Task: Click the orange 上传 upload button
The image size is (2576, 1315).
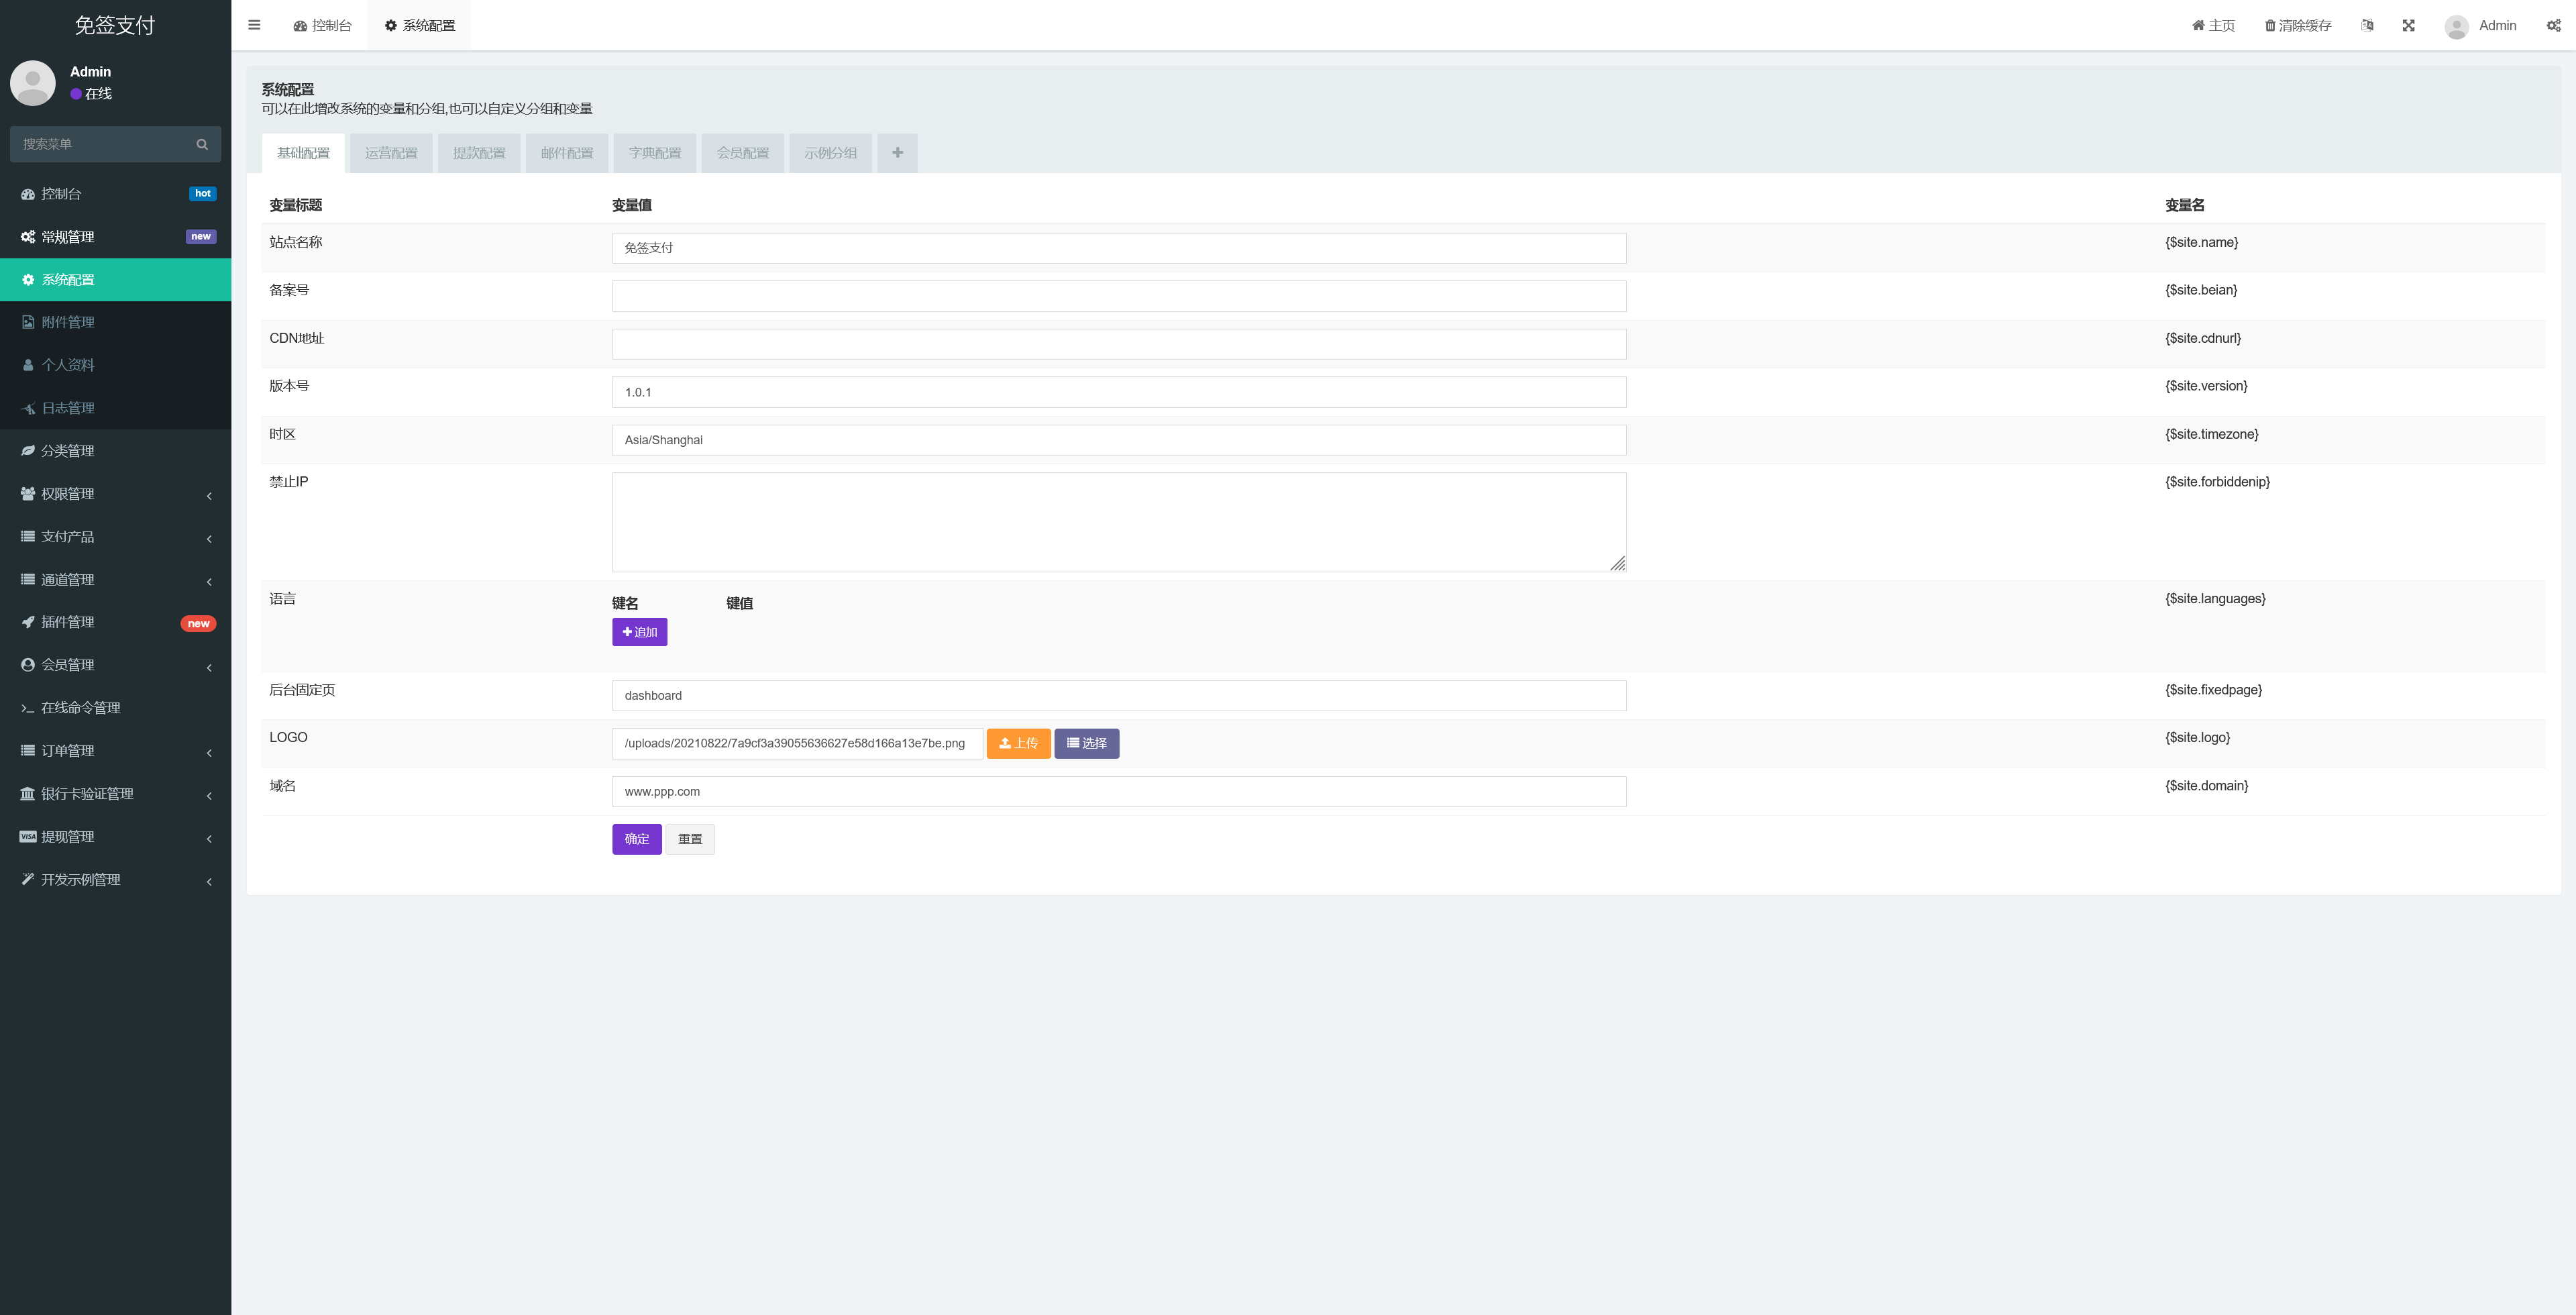Action: point(1018,743)
